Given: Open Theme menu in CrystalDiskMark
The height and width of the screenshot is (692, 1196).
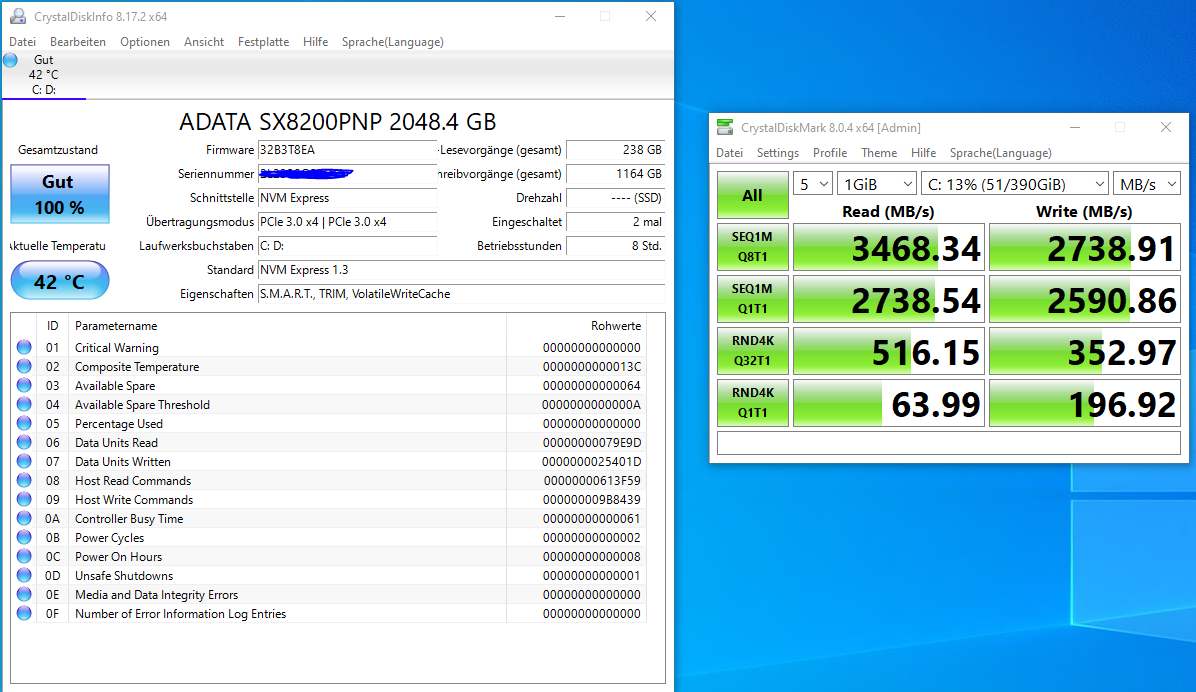Looking at the screenshot, I should click(x=879, y=153).
